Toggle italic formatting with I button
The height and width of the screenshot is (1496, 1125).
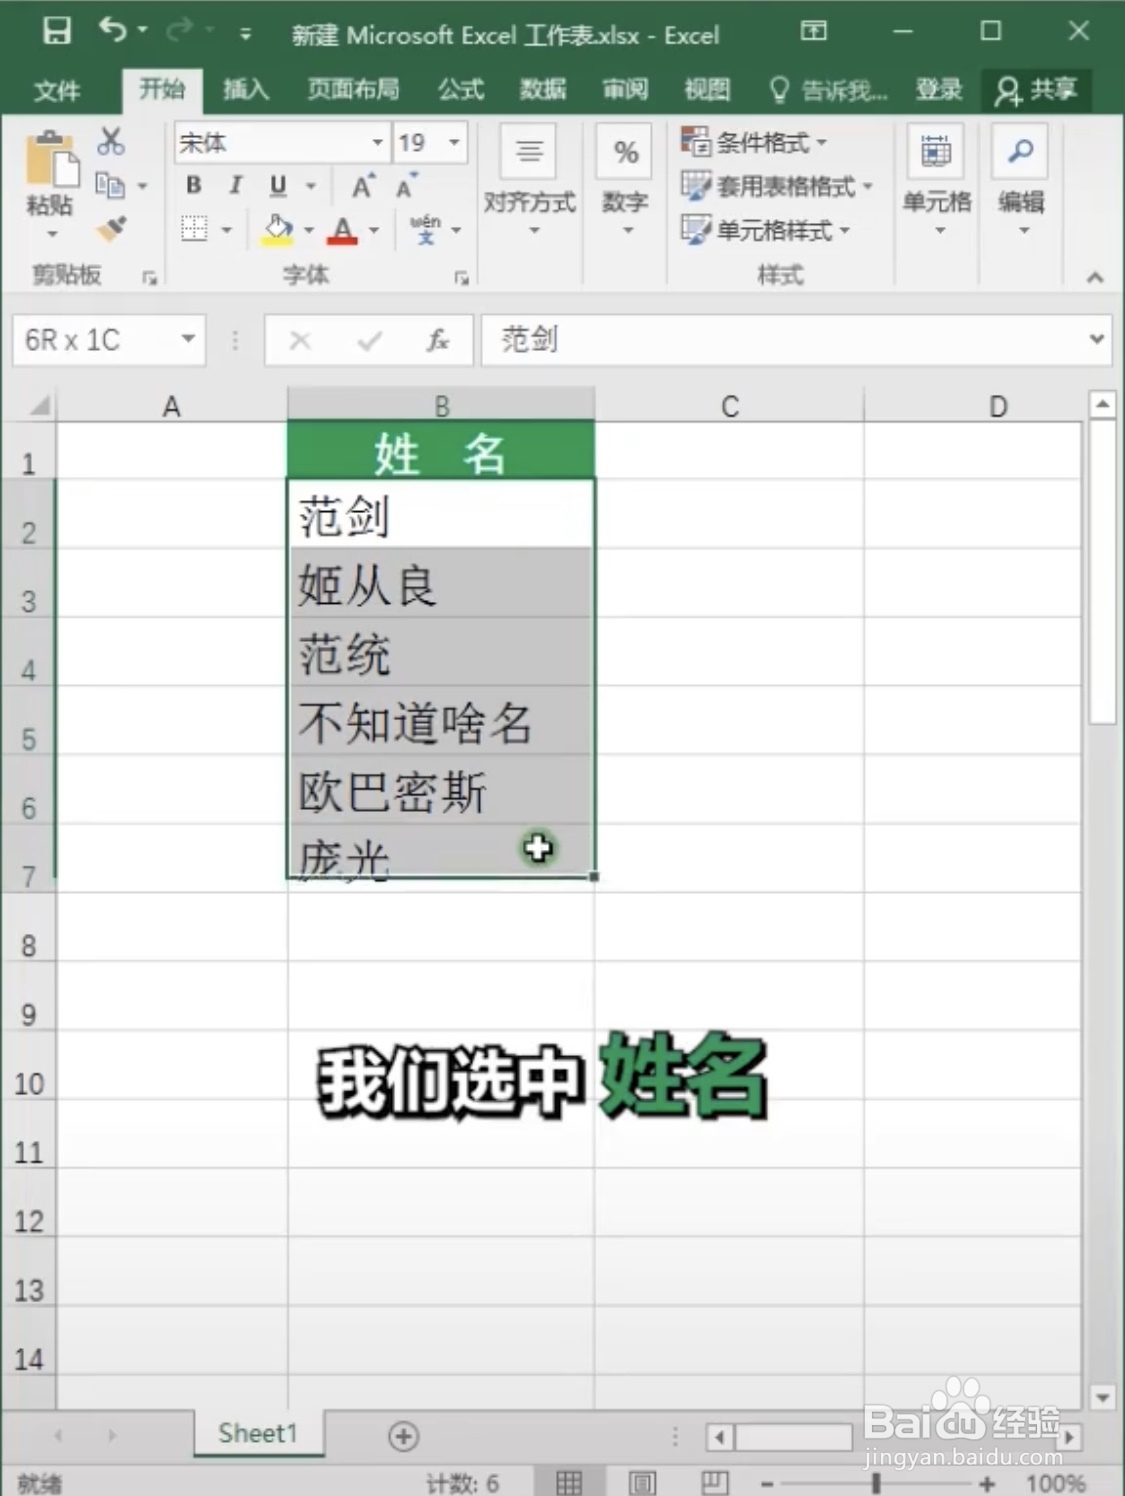tap(234, 185)
